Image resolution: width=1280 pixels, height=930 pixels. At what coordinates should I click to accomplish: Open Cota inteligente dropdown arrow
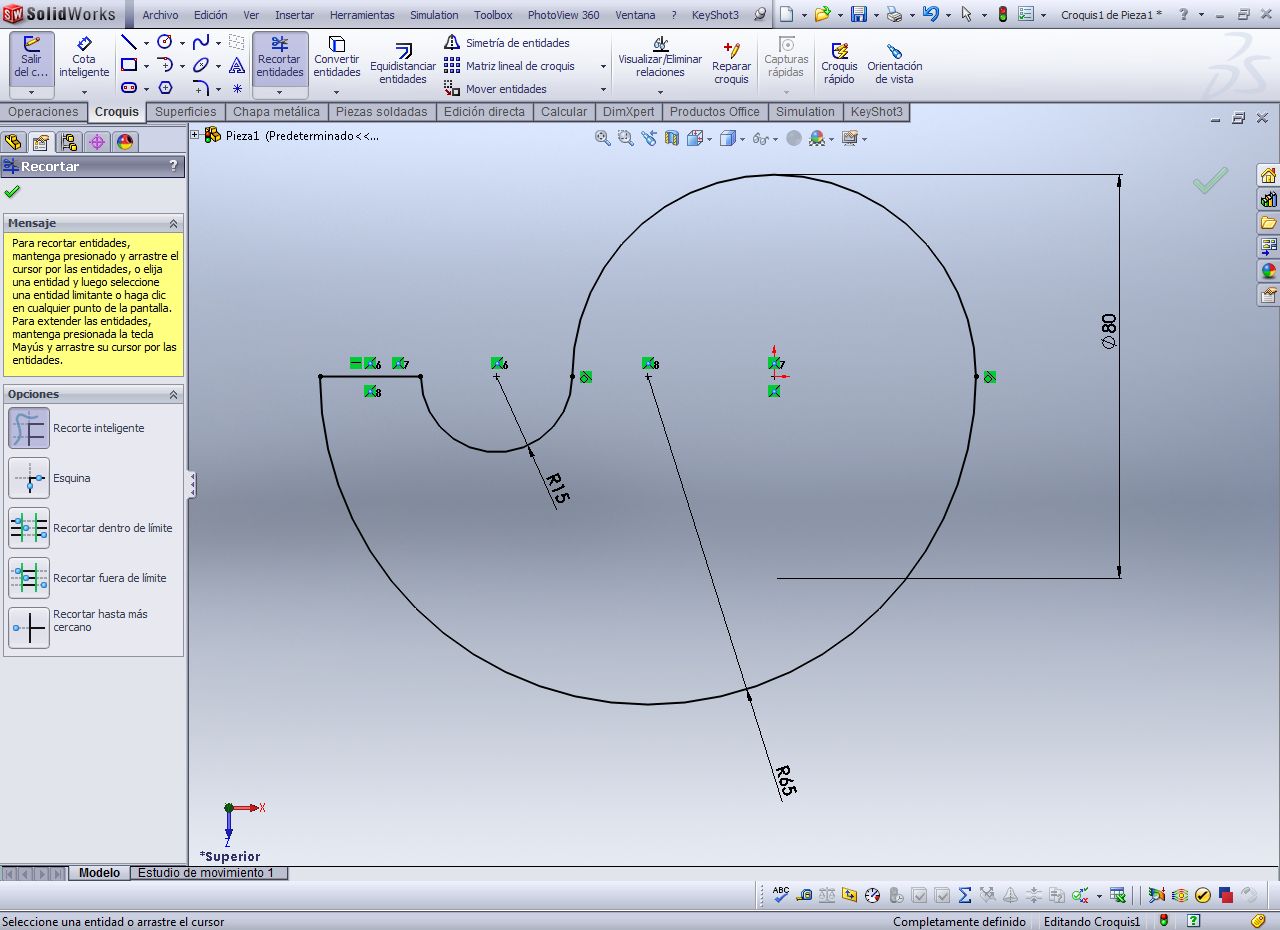click(84, 92)
